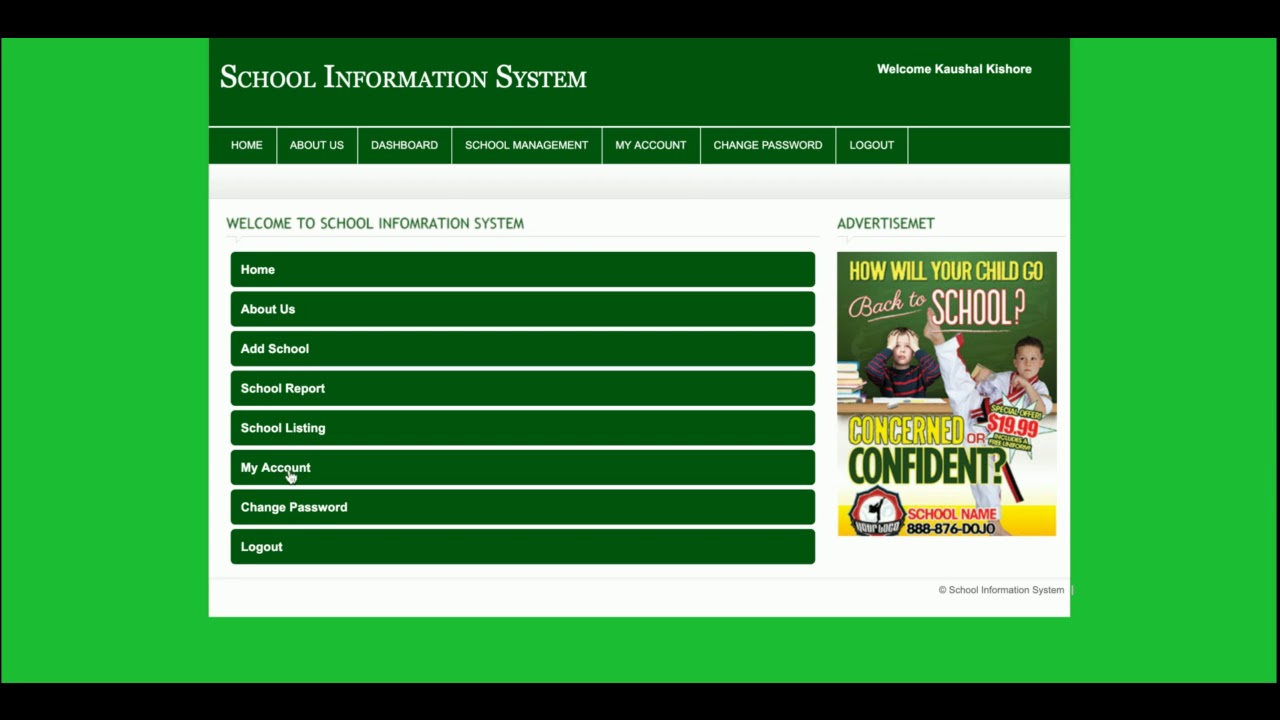Open MY ACCOUNT in the navigation bar
This screenshot has width=1280, height=720.
[651, 145]
